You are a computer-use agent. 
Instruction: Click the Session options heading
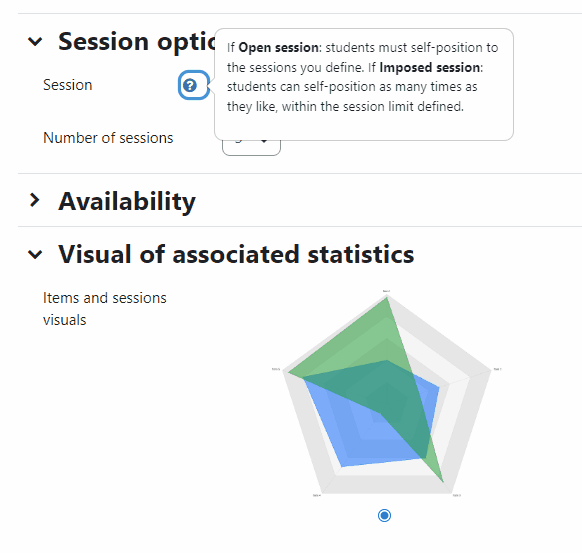[137, 41]
